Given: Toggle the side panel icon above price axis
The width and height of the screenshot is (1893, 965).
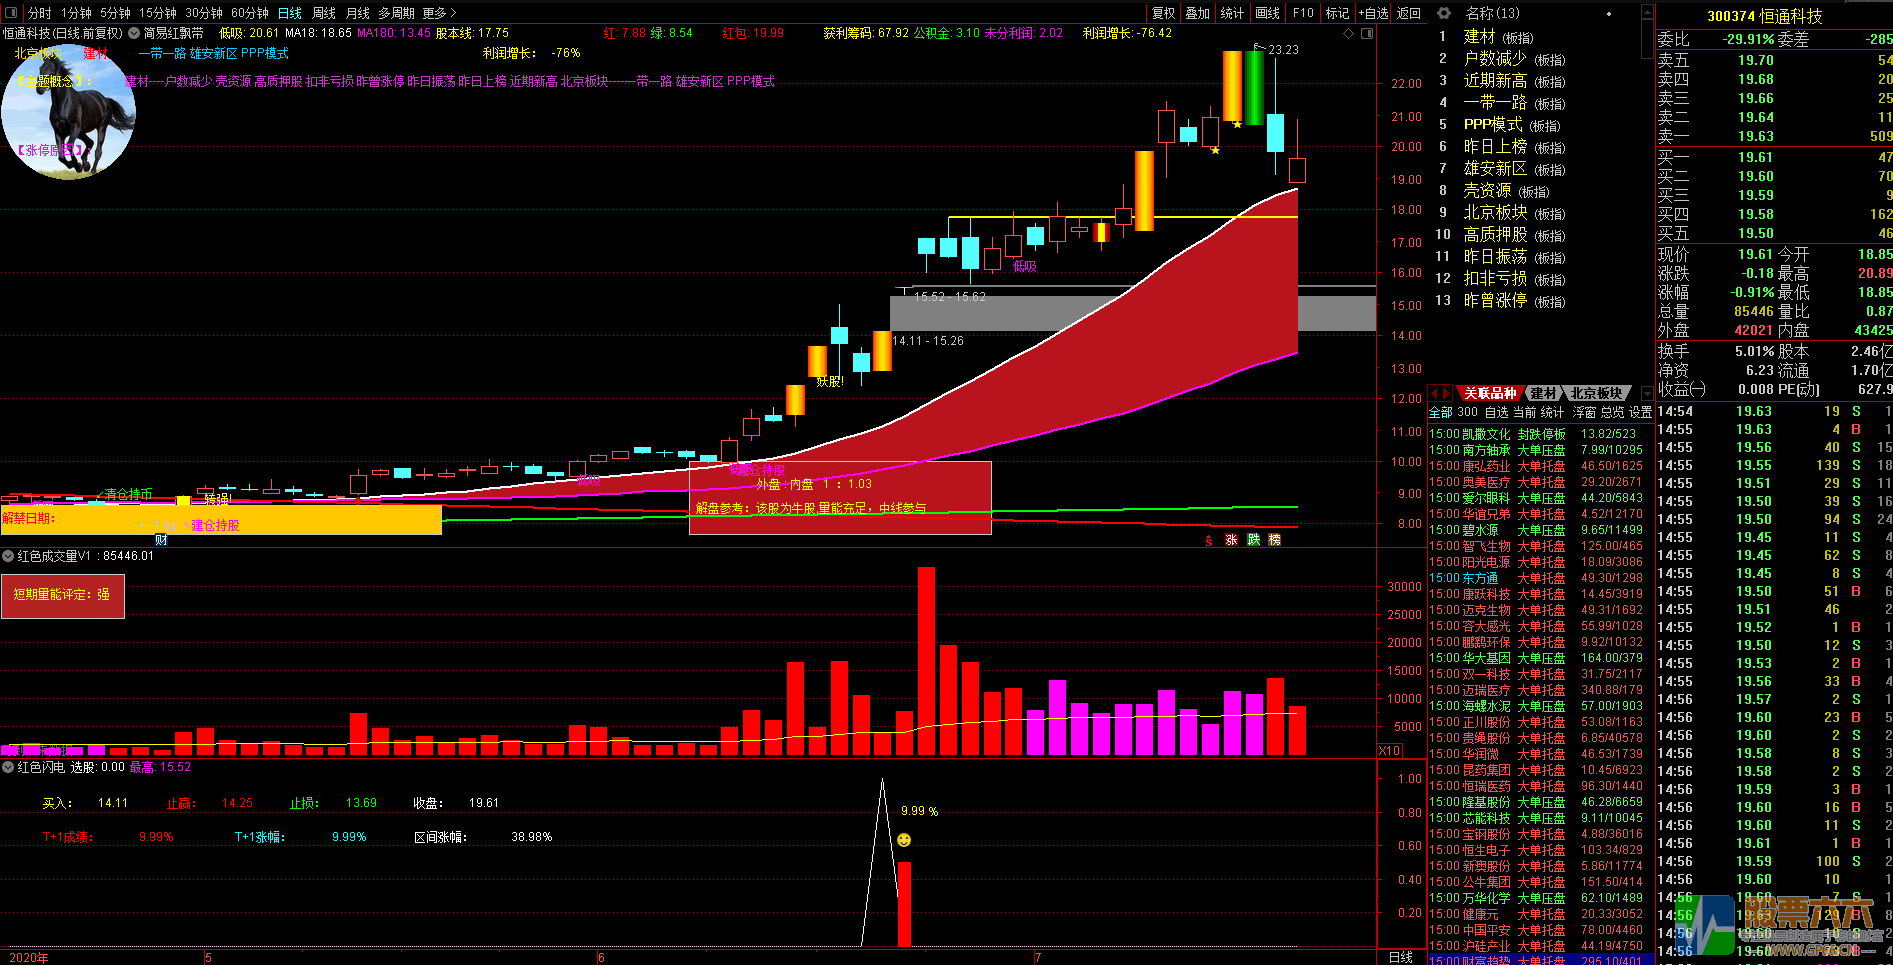Looking at the screenshot, I should tap(1367, 33).
